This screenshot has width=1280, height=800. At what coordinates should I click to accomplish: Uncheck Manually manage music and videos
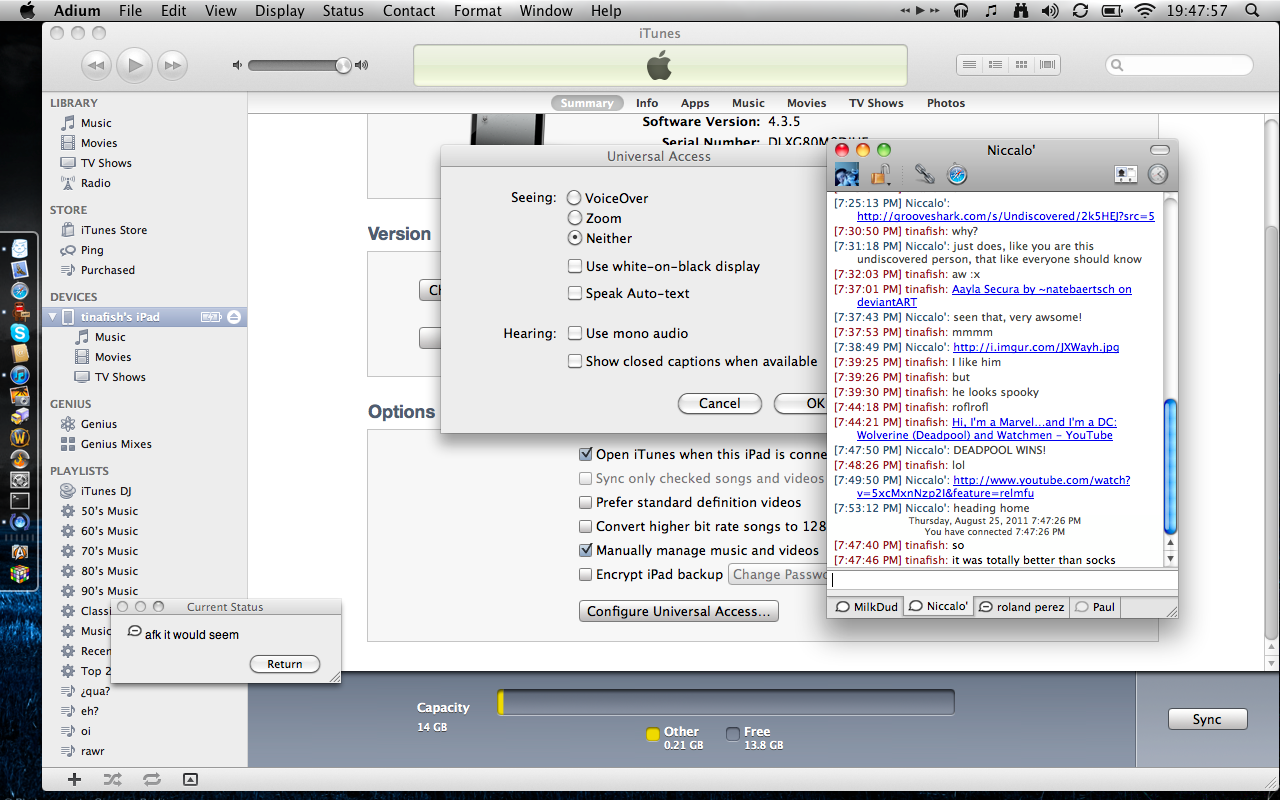click(586, 550)
